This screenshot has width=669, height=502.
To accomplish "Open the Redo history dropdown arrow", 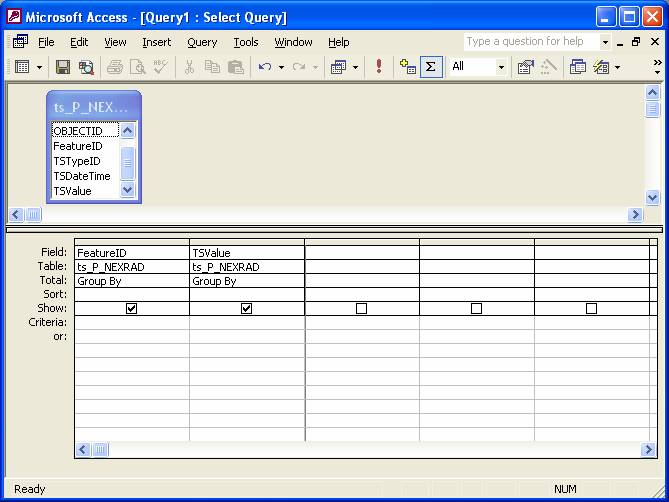I will click(x=315, y=67).
